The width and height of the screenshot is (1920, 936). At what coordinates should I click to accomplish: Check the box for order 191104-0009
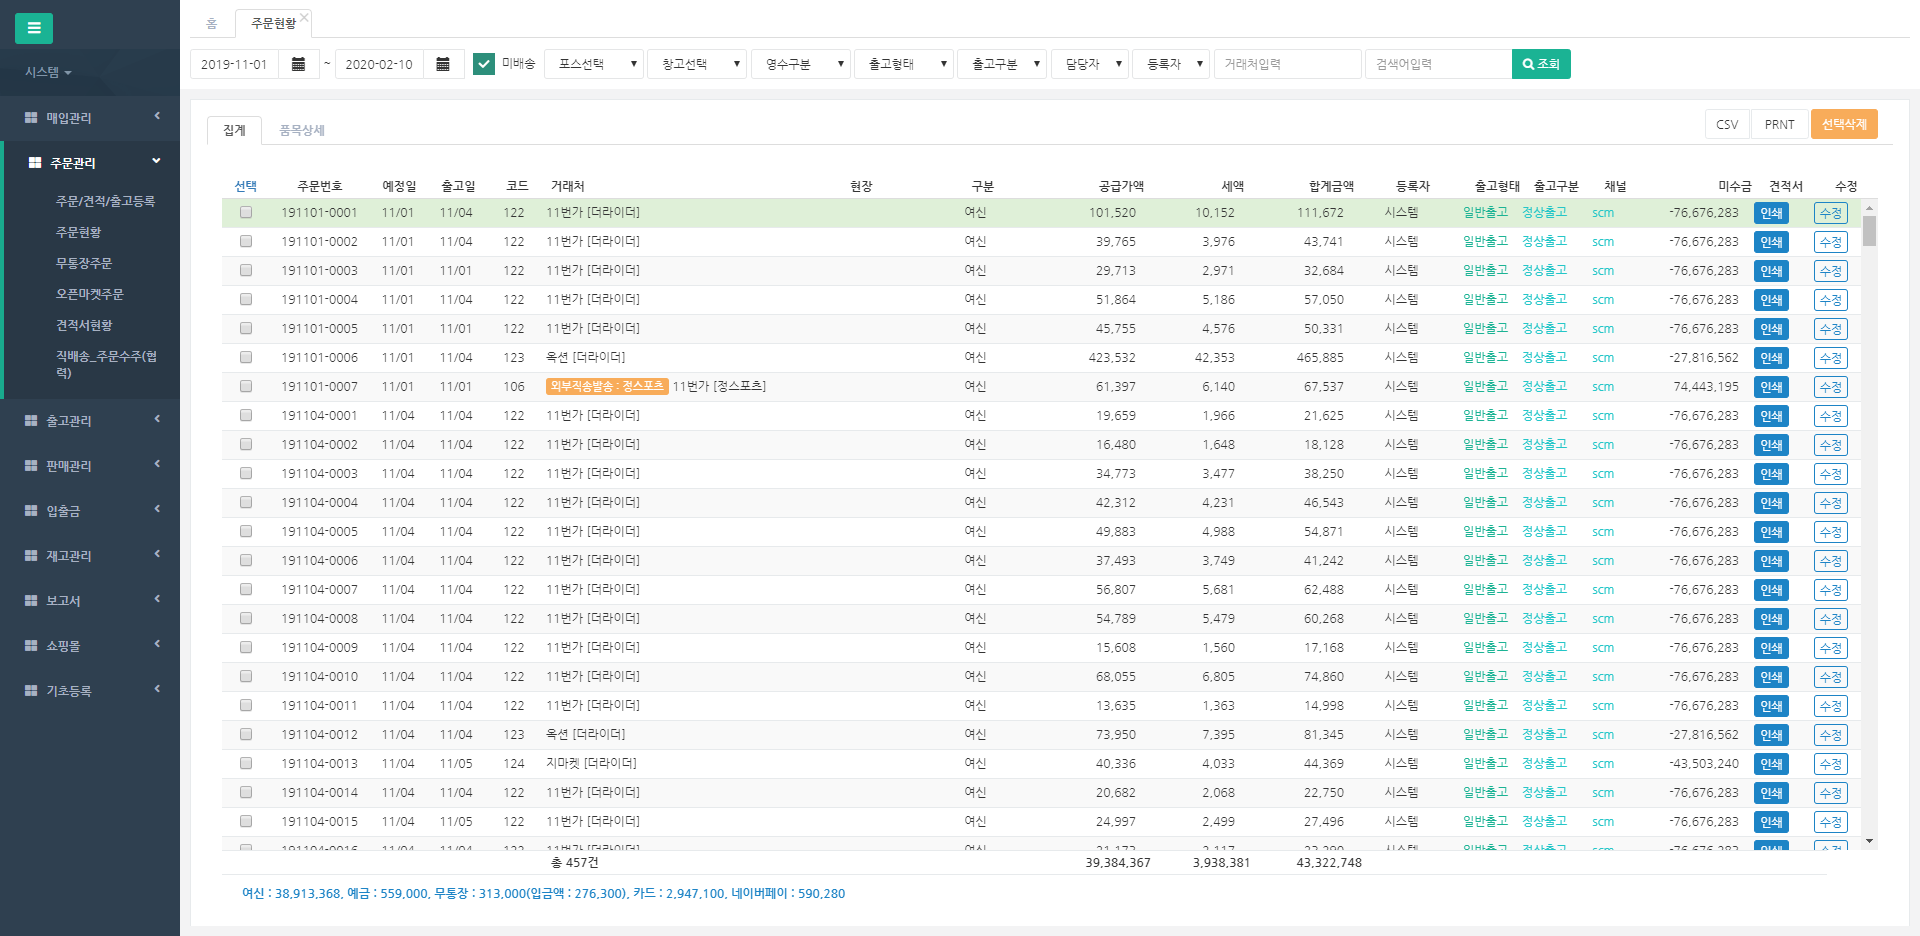(246, 647)
